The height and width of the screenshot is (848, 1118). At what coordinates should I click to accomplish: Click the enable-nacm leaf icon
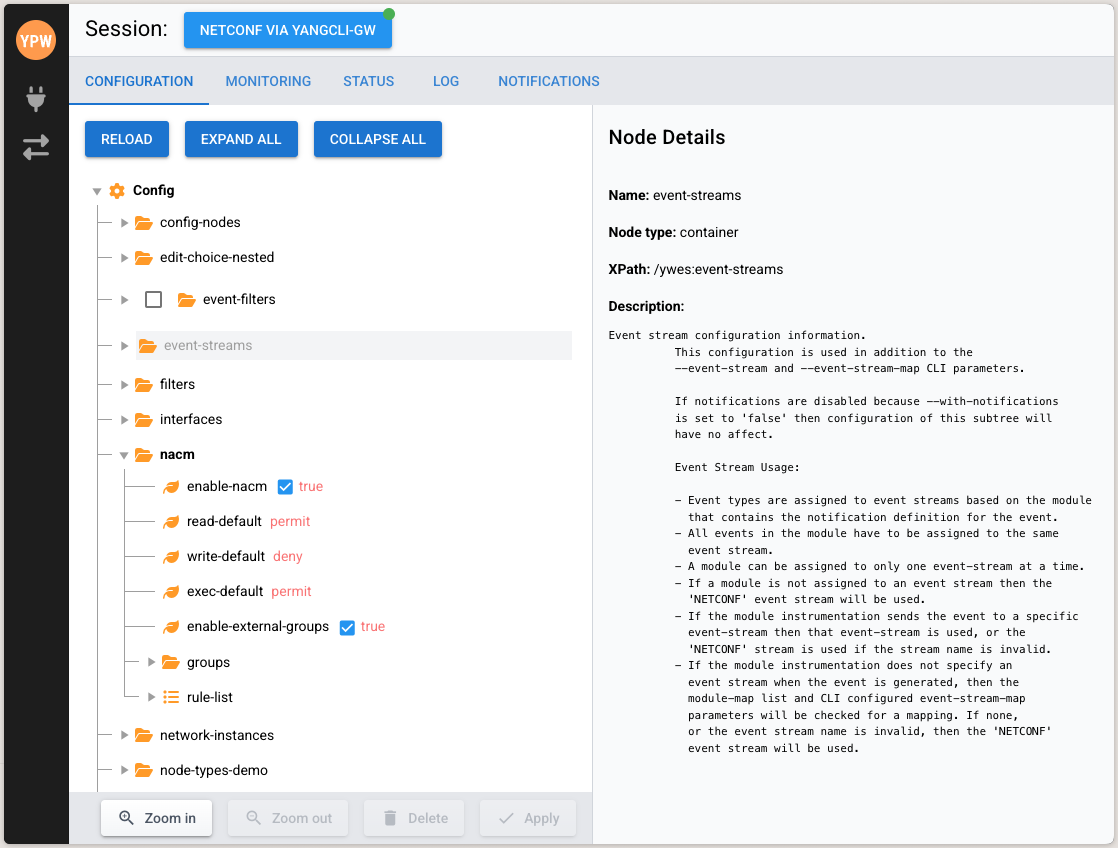click(x=171, y=487)
